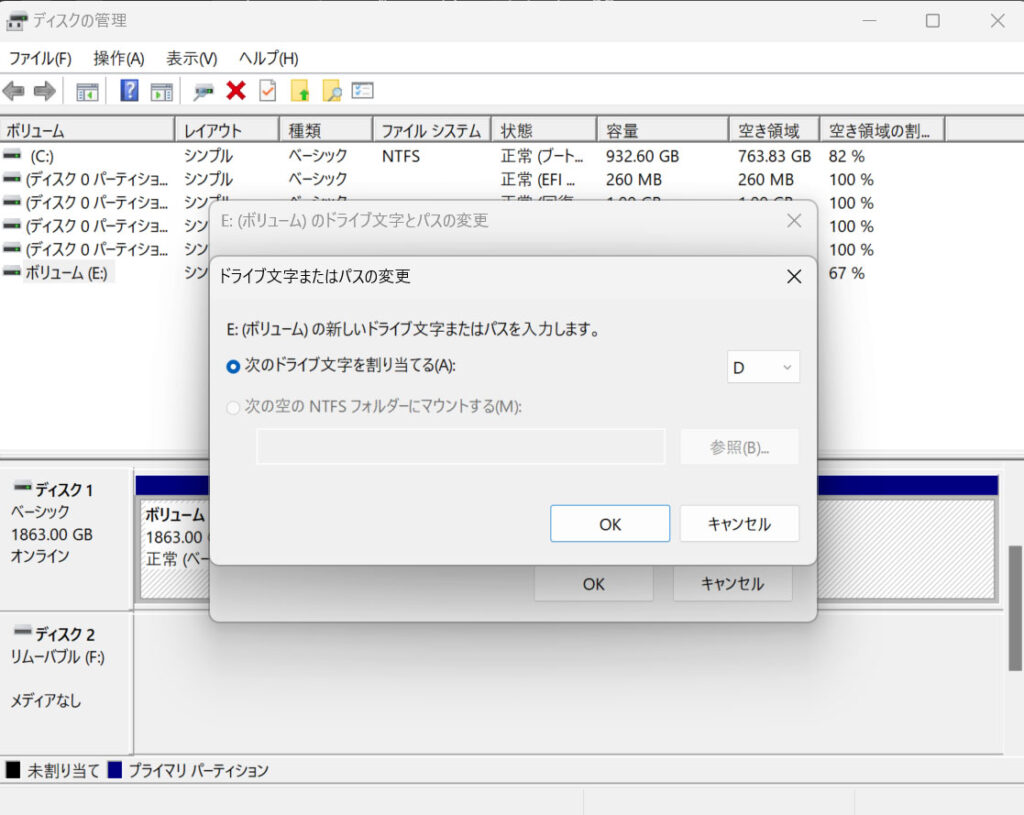Click the show/hide action pane icon

click(x=161, y=91)
